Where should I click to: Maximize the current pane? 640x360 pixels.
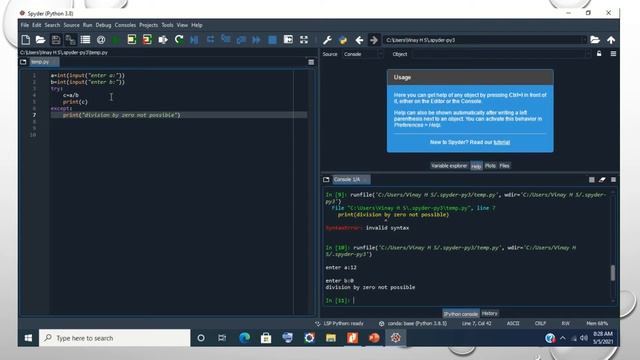point(288,40)
